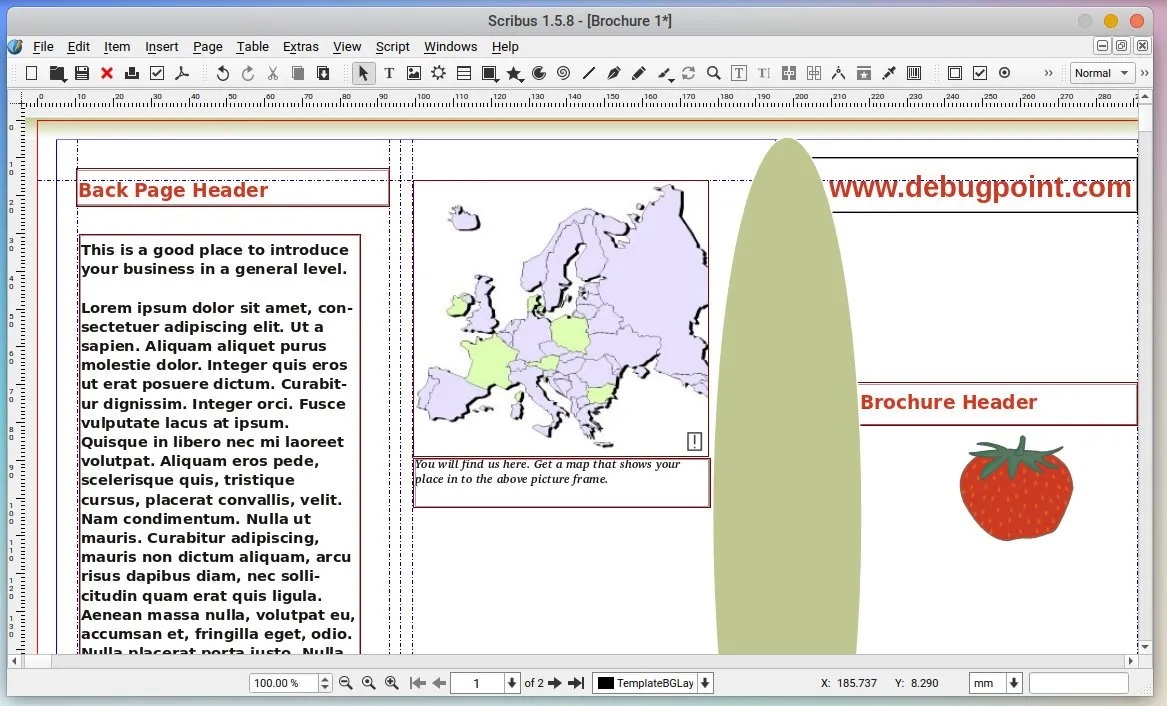Choose the Zoom magnifier tool

(713, 73)
